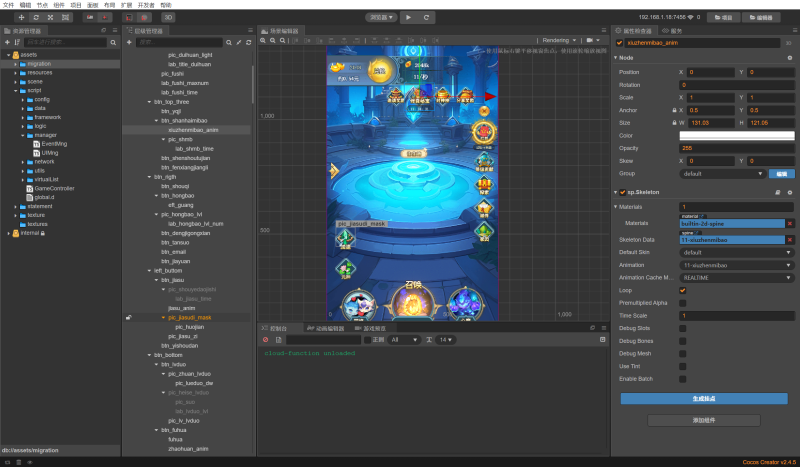Image resolution: width=800 pixels, height=467 pixels.
Task: Enable Use Tint checkbox
Action: [683, 366]
